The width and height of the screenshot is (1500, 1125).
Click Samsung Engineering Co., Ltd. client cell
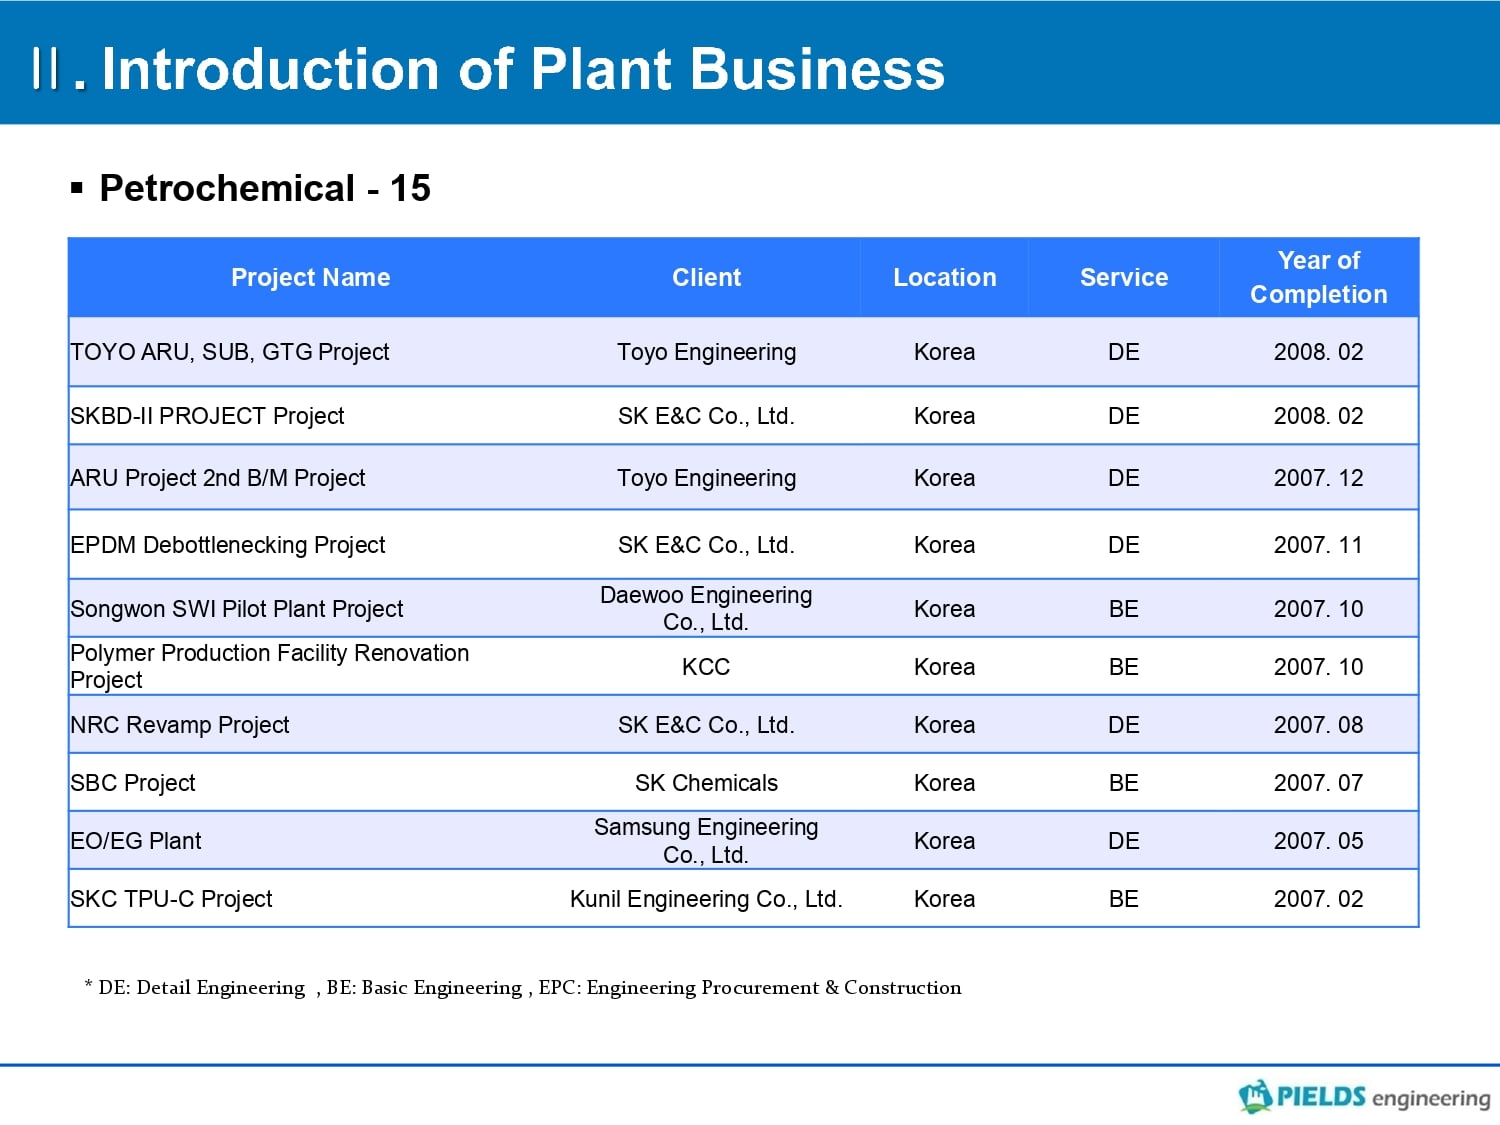click(706, 841)
